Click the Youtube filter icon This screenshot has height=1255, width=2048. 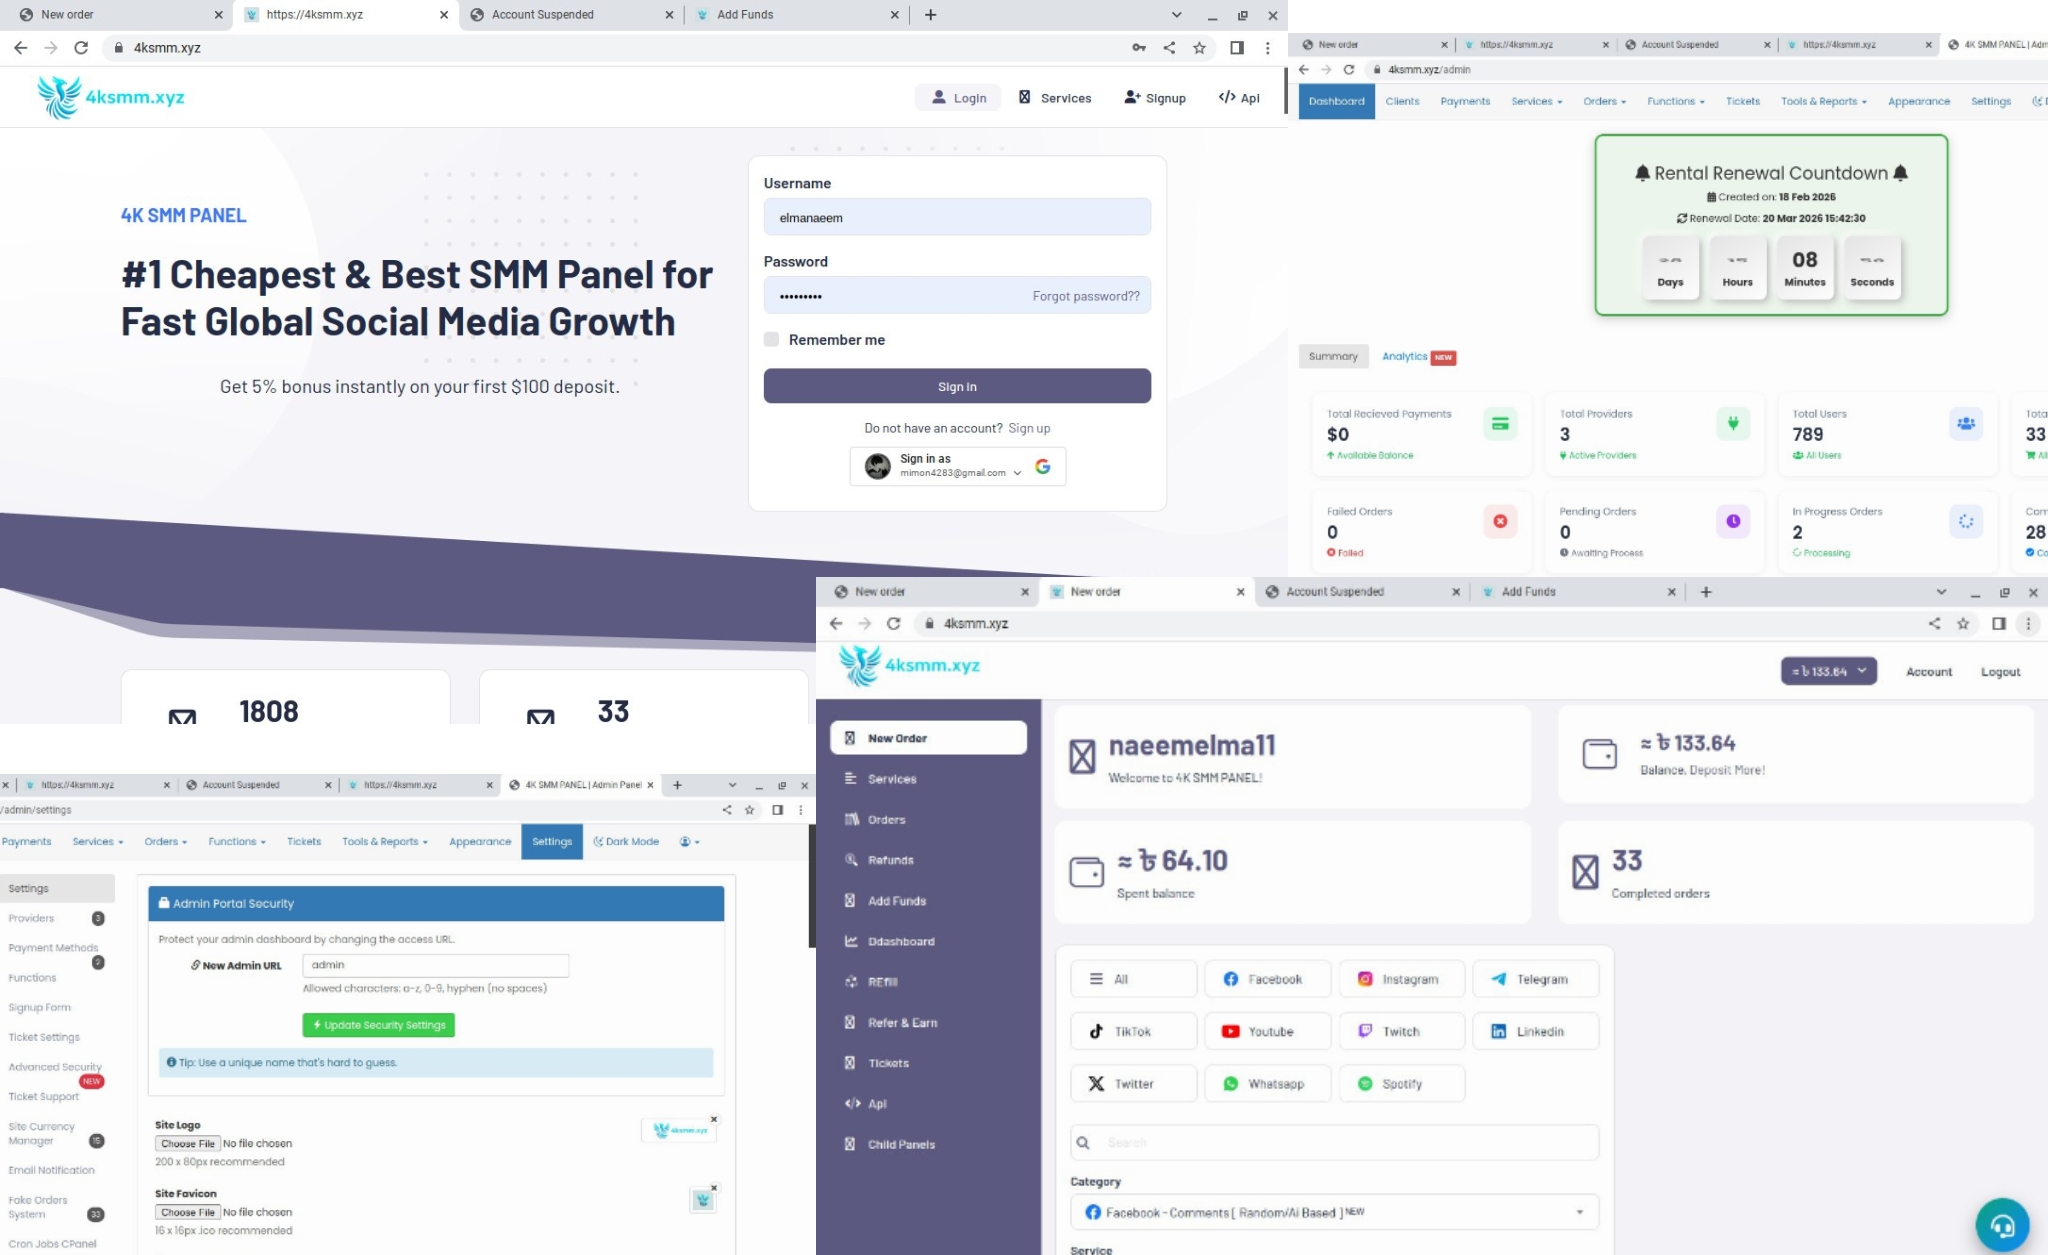click(x=1232, y=1031)
